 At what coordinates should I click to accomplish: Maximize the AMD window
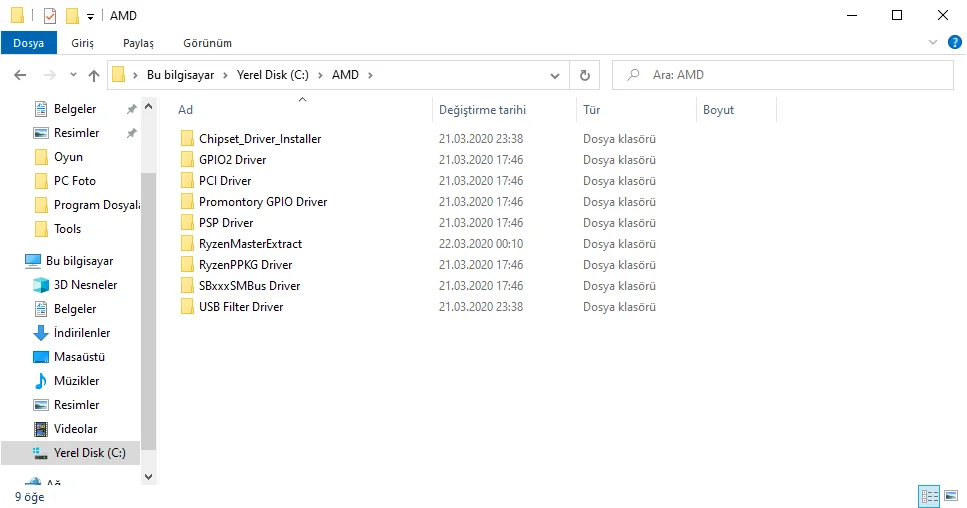coord(897,15)
